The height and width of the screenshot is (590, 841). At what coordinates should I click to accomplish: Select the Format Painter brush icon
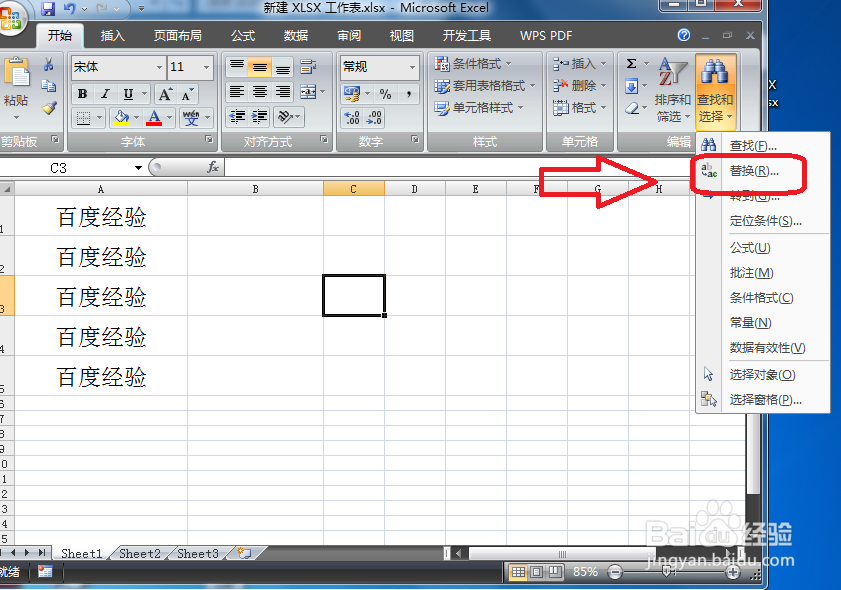pos(49,108)
